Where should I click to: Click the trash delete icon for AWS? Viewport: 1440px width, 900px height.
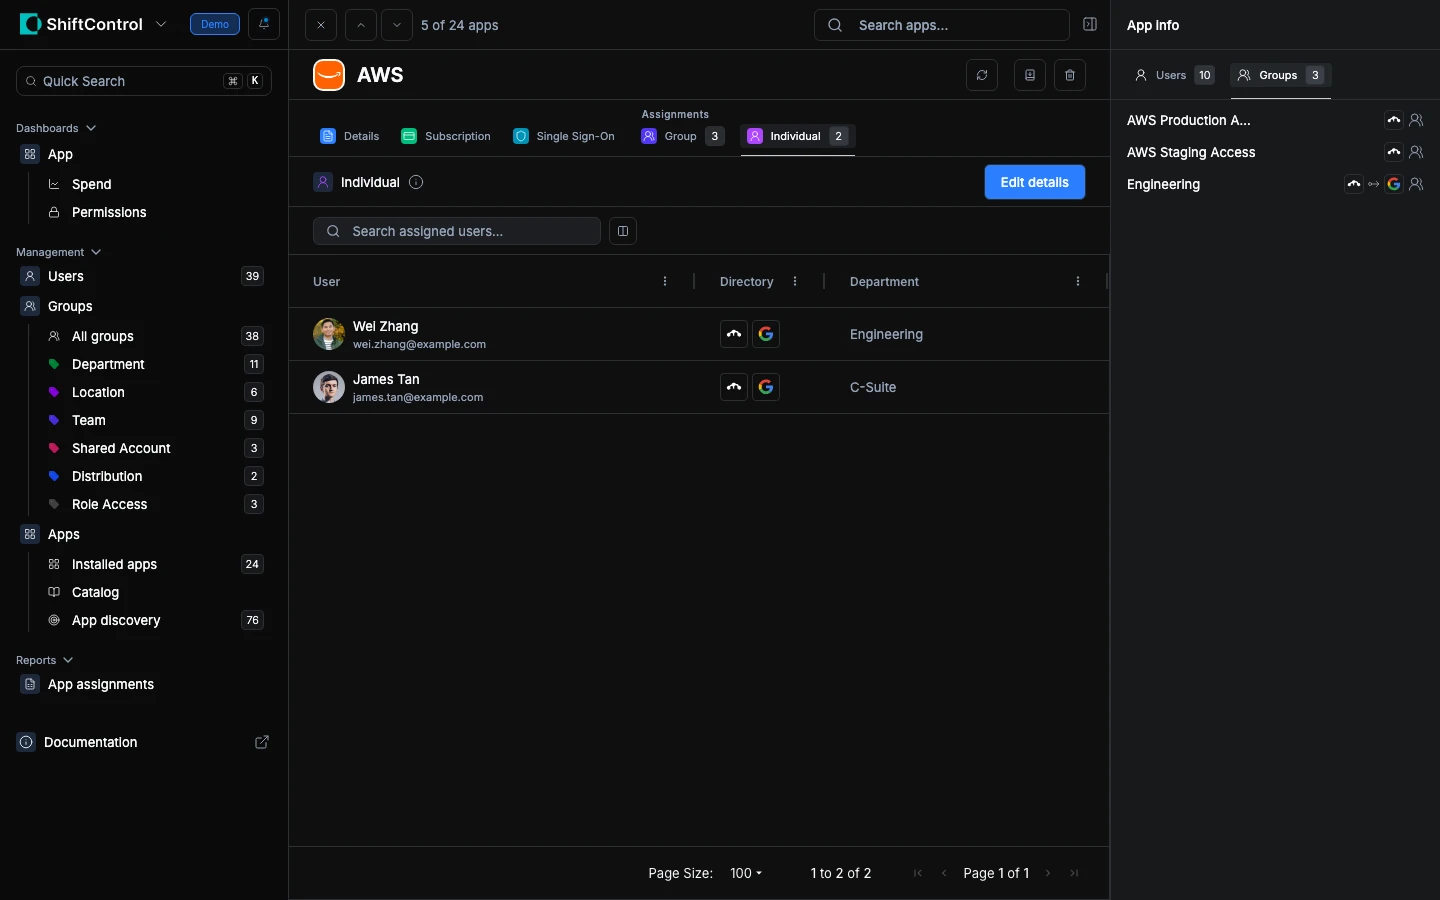1070,75
